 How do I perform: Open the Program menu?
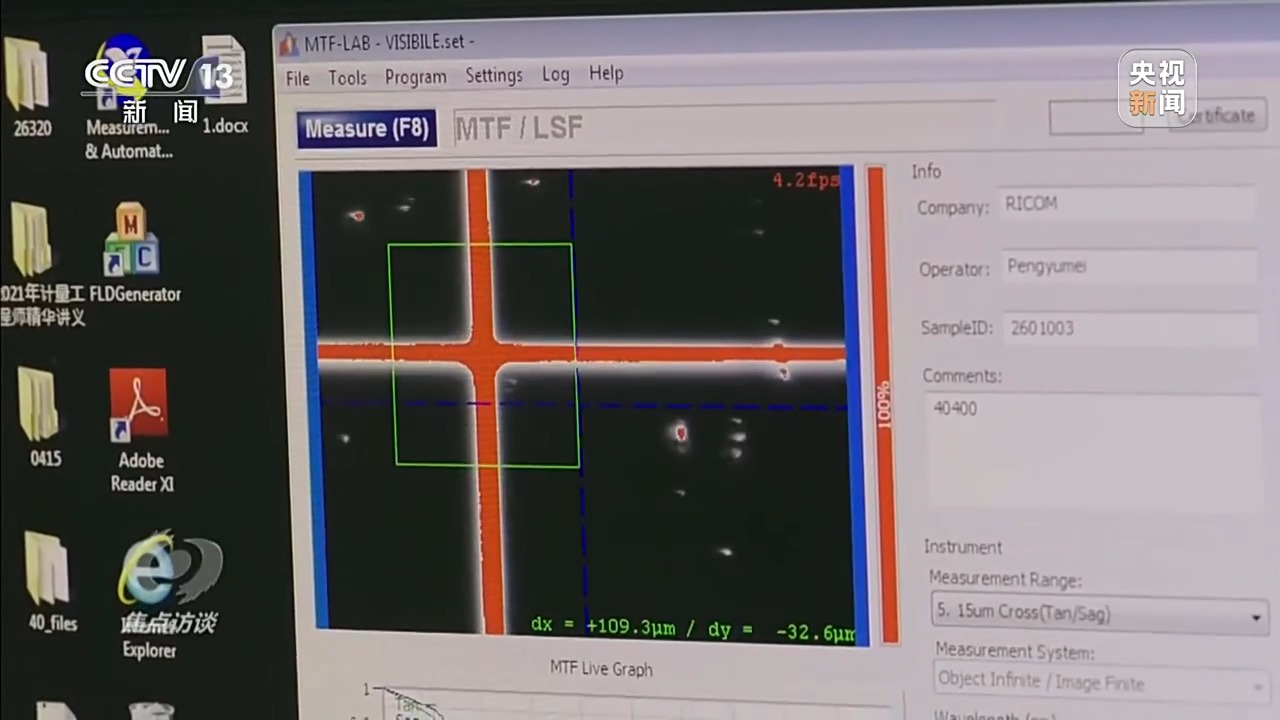point(416,77)
